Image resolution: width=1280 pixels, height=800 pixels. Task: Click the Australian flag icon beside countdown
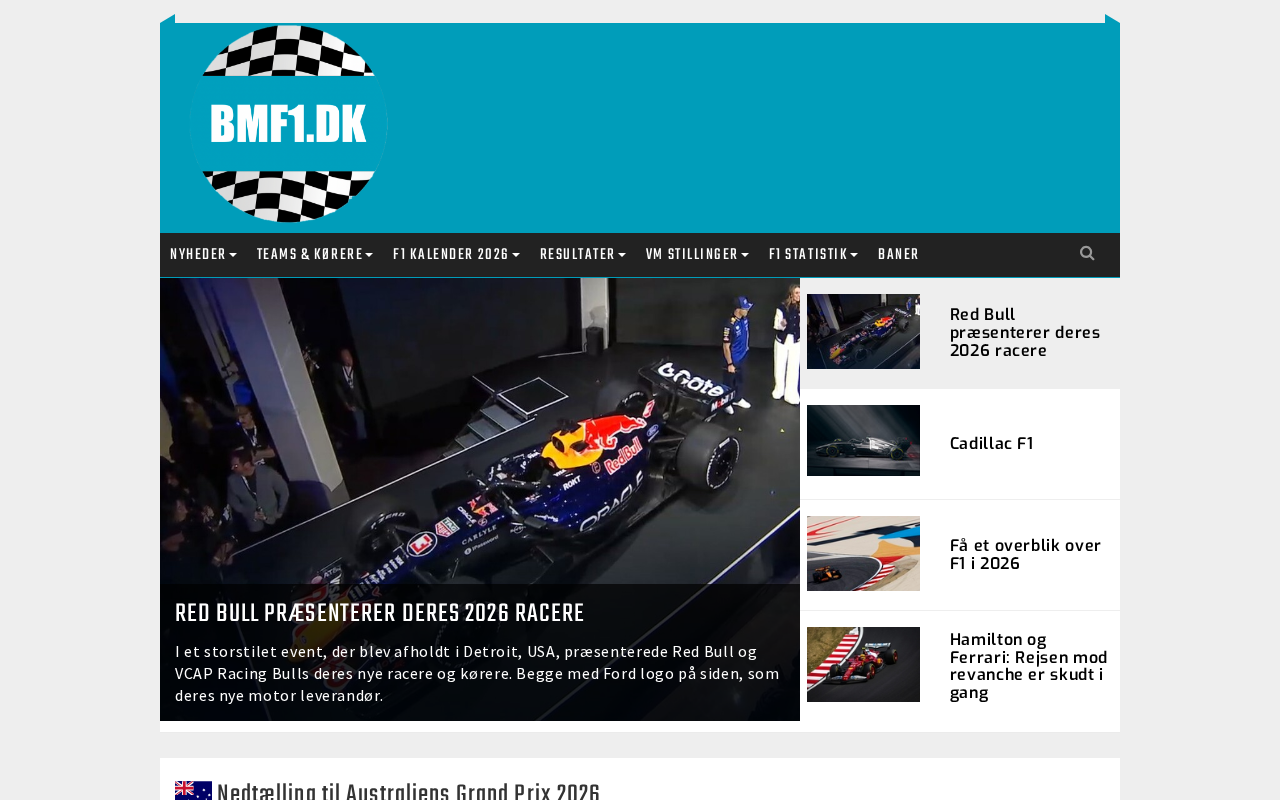click(193, 791)
